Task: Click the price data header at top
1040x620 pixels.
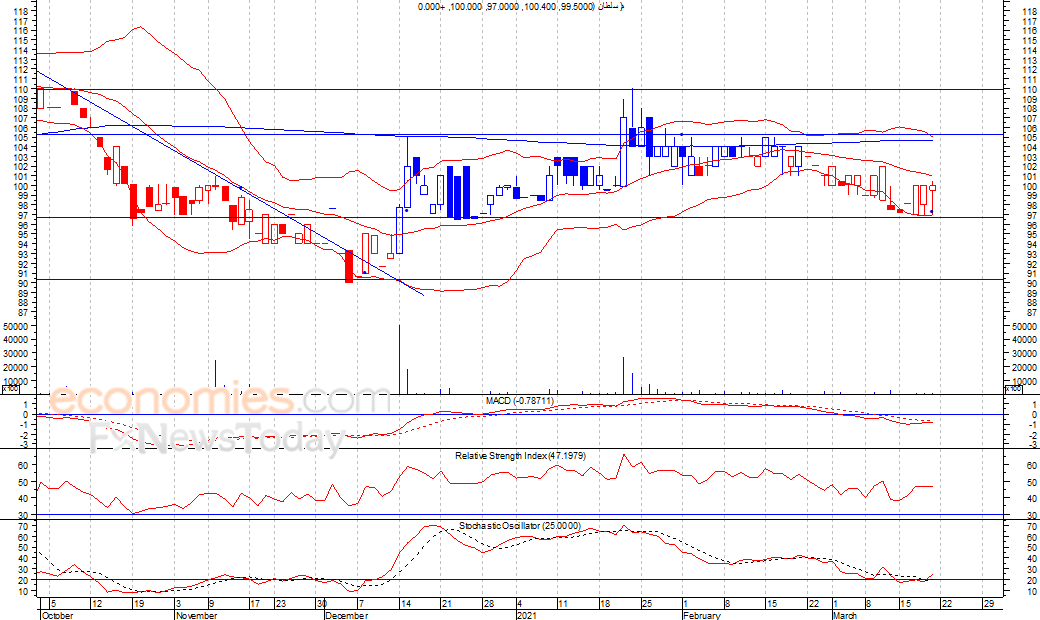Action: point(520,7)
